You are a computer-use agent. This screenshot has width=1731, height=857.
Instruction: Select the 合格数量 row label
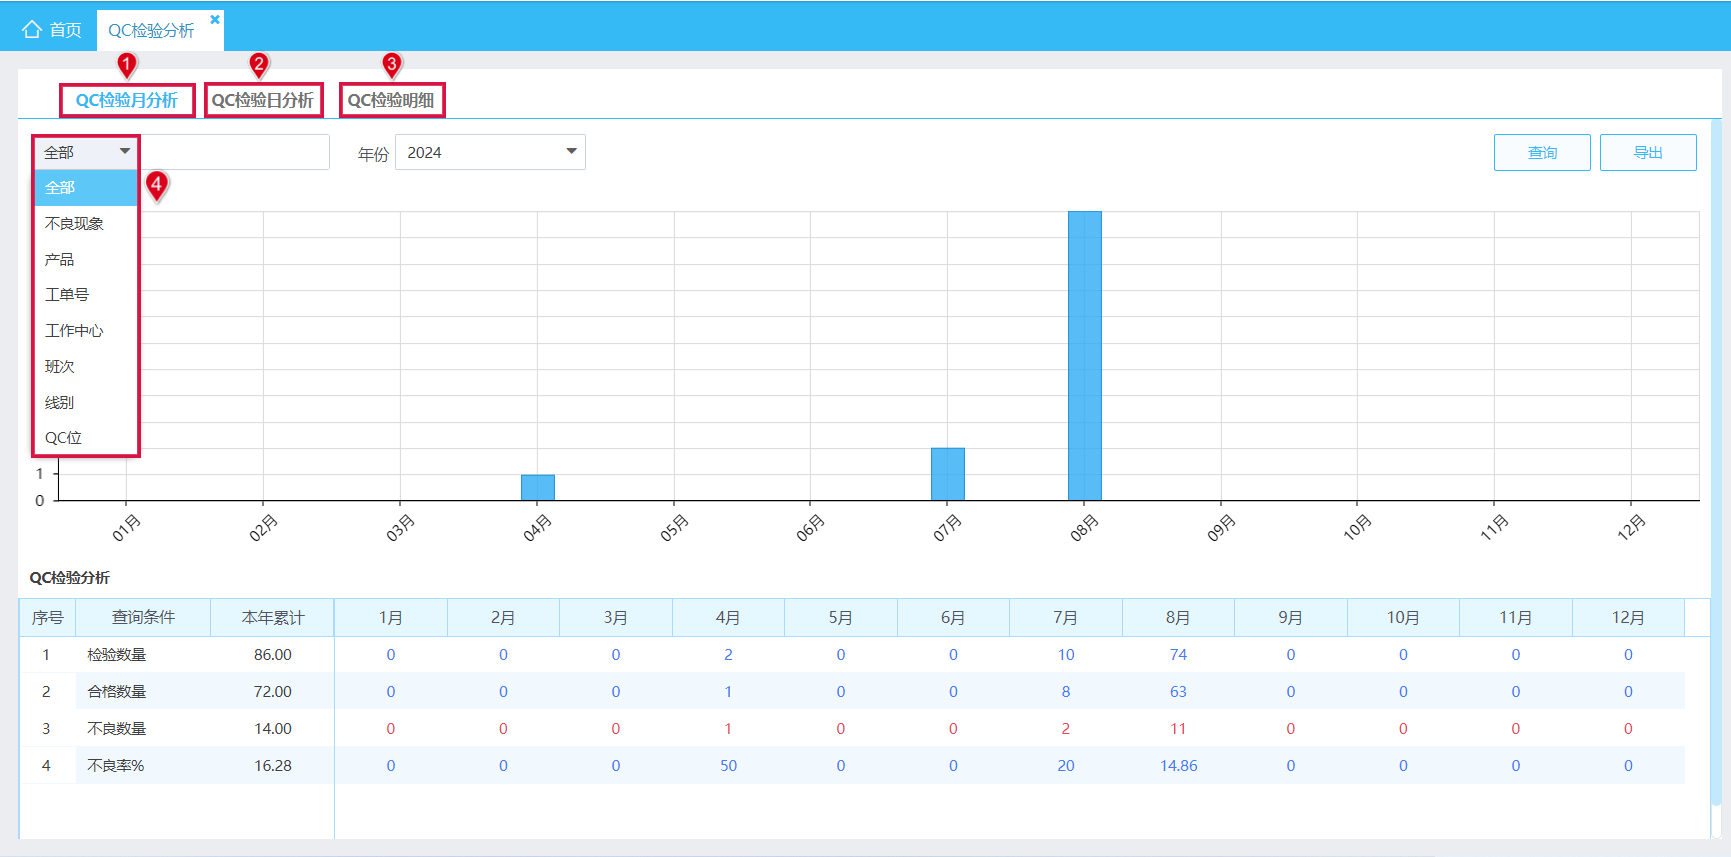pyautogui.click(x=116, y=692)
